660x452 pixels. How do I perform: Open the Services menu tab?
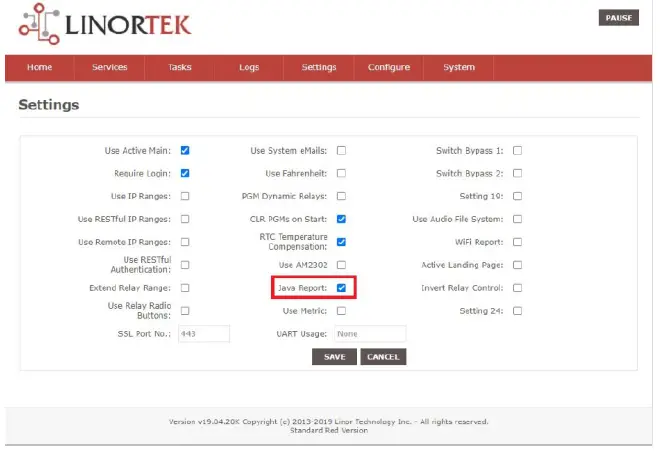tap(109, 67)
